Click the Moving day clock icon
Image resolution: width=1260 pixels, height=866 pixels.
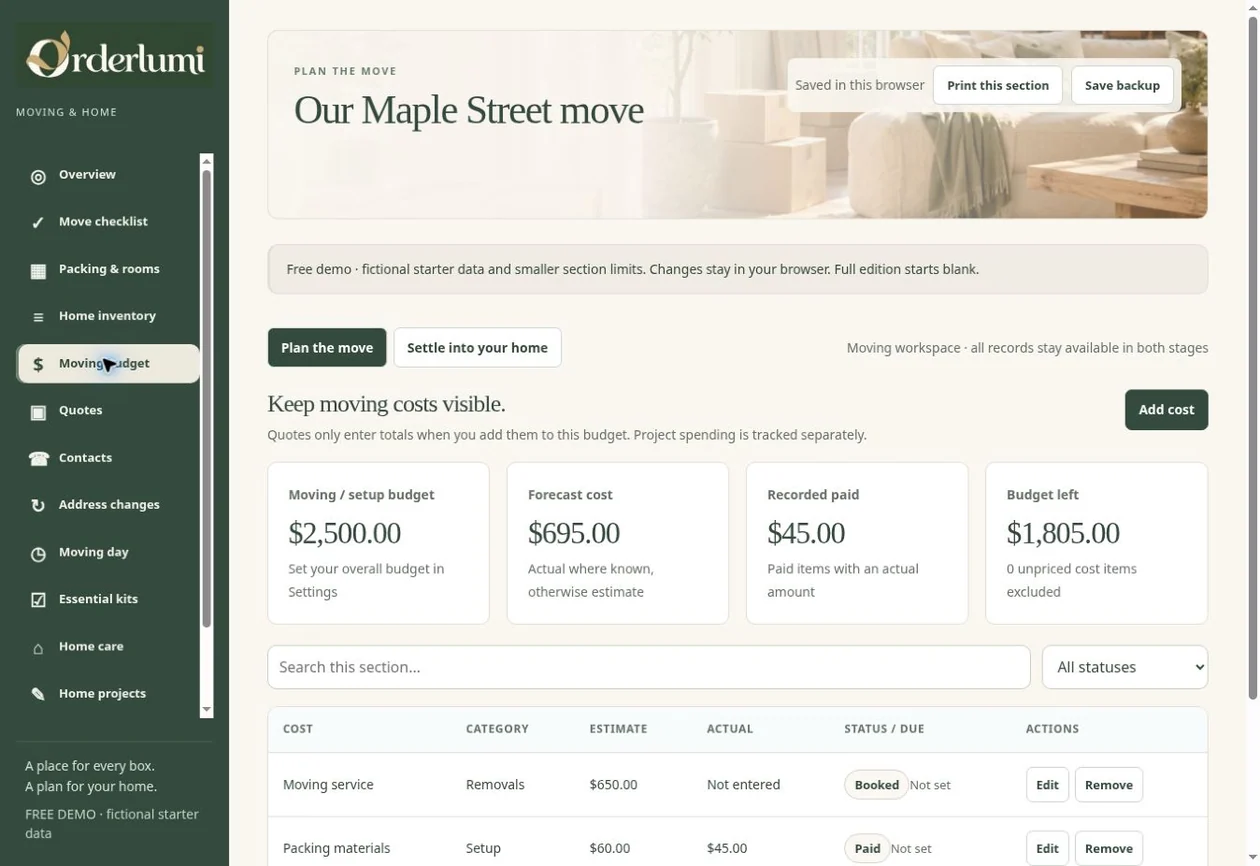38,554
